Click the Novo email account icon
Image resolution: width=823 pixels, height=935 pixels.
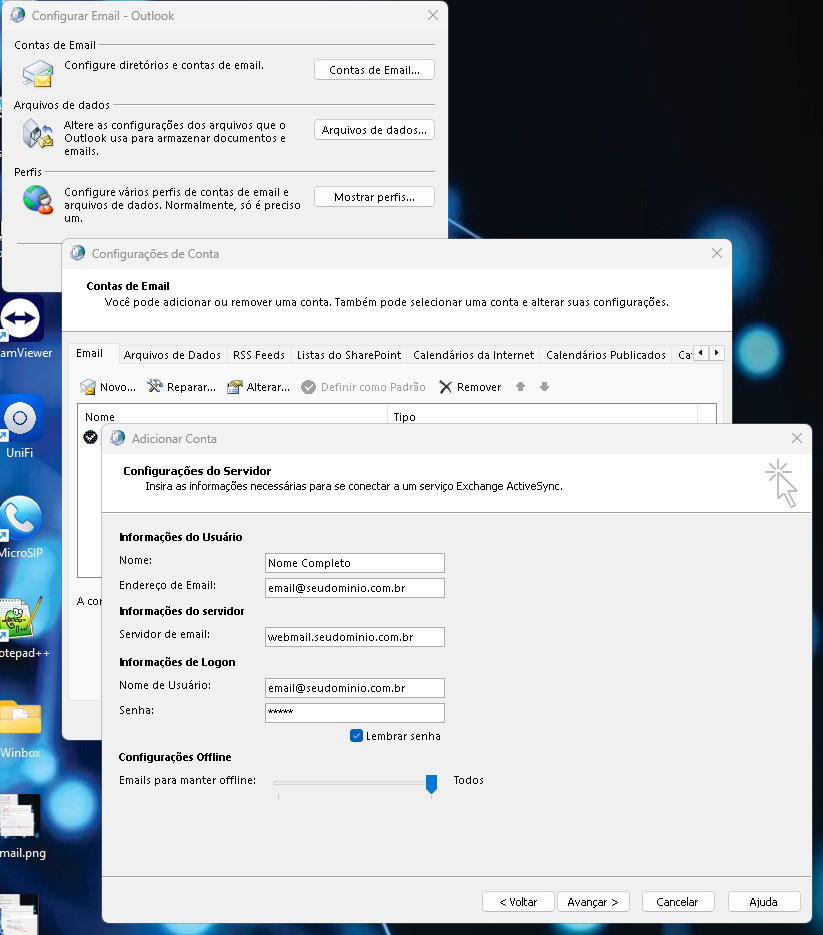point(88,387)
